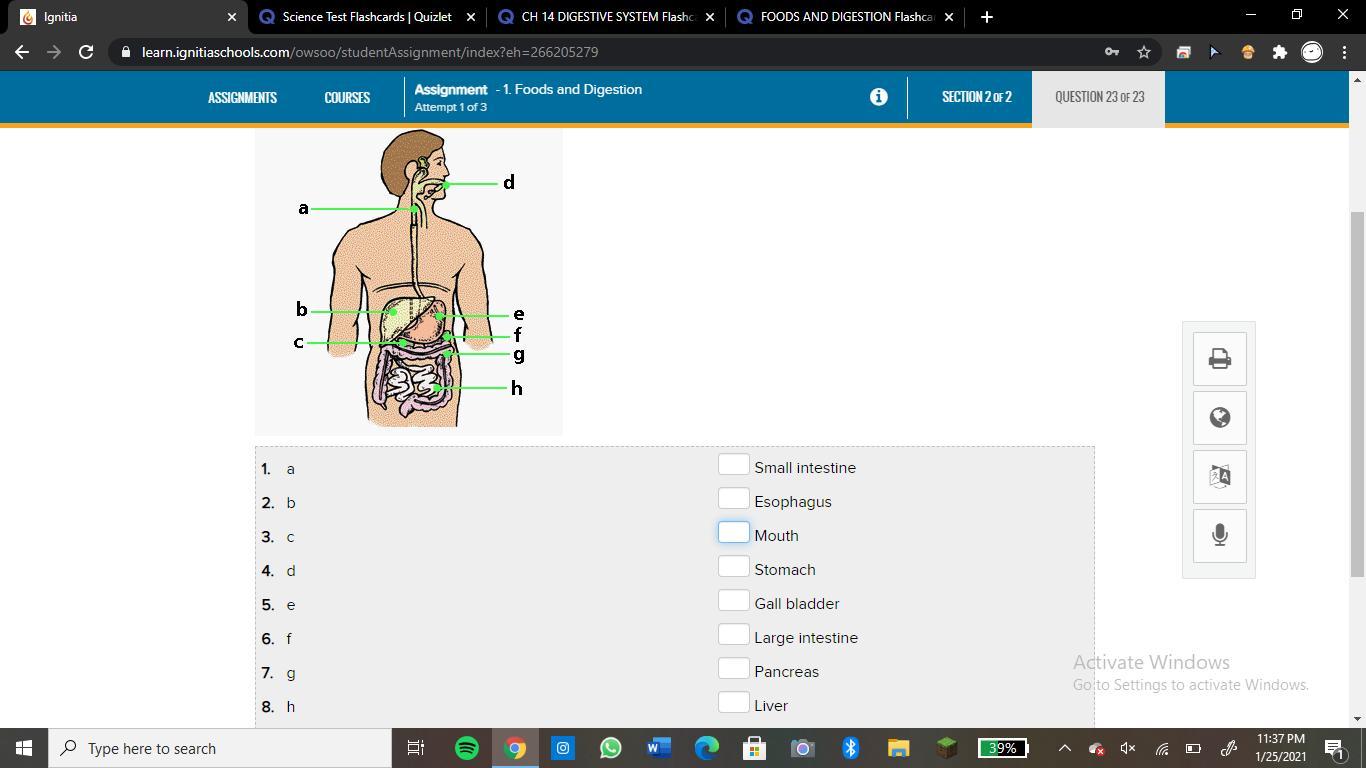Viewport: 1366px width, 768px height.
Task: Activate the microphone tool icon
Action: (1219, 535)
